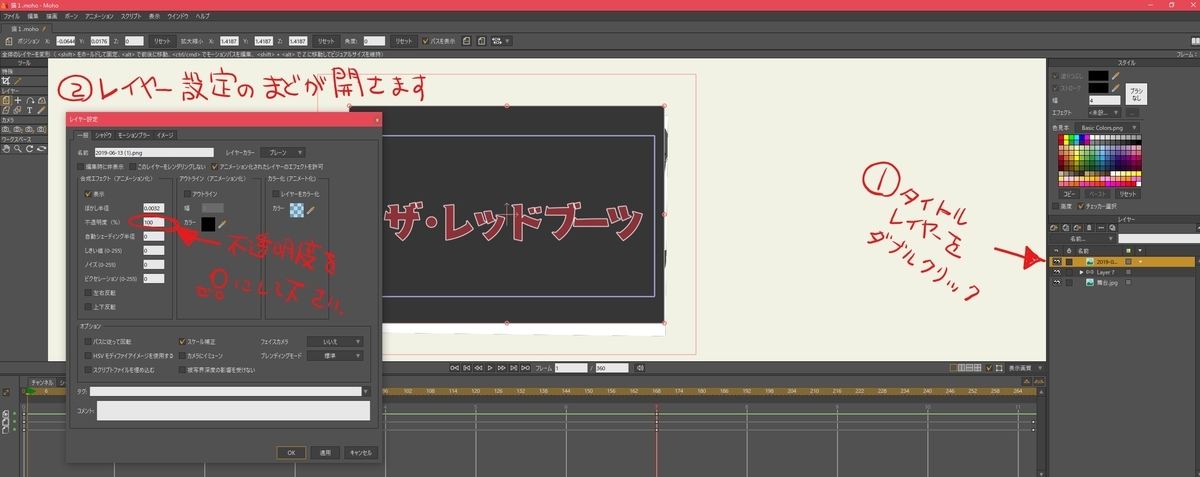
Task: Select the Transform Layer tool in Tools panel
Action: [x=5, y=100]
